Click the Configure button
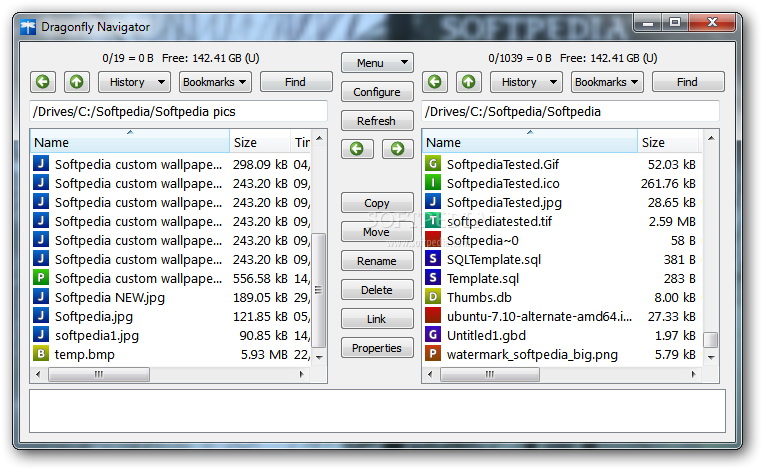The height and width of the screenshot is (470, 763). click(377, 91)
